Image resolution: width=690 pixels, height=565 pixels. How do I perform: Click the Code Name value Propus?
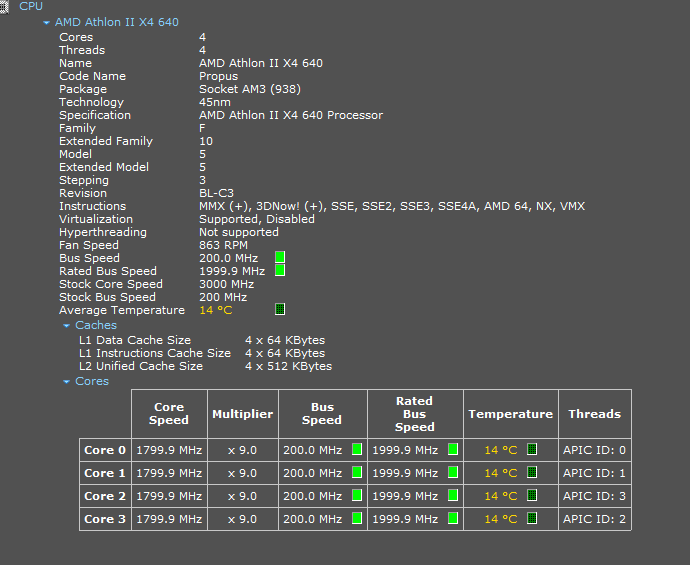click(218, 76)
